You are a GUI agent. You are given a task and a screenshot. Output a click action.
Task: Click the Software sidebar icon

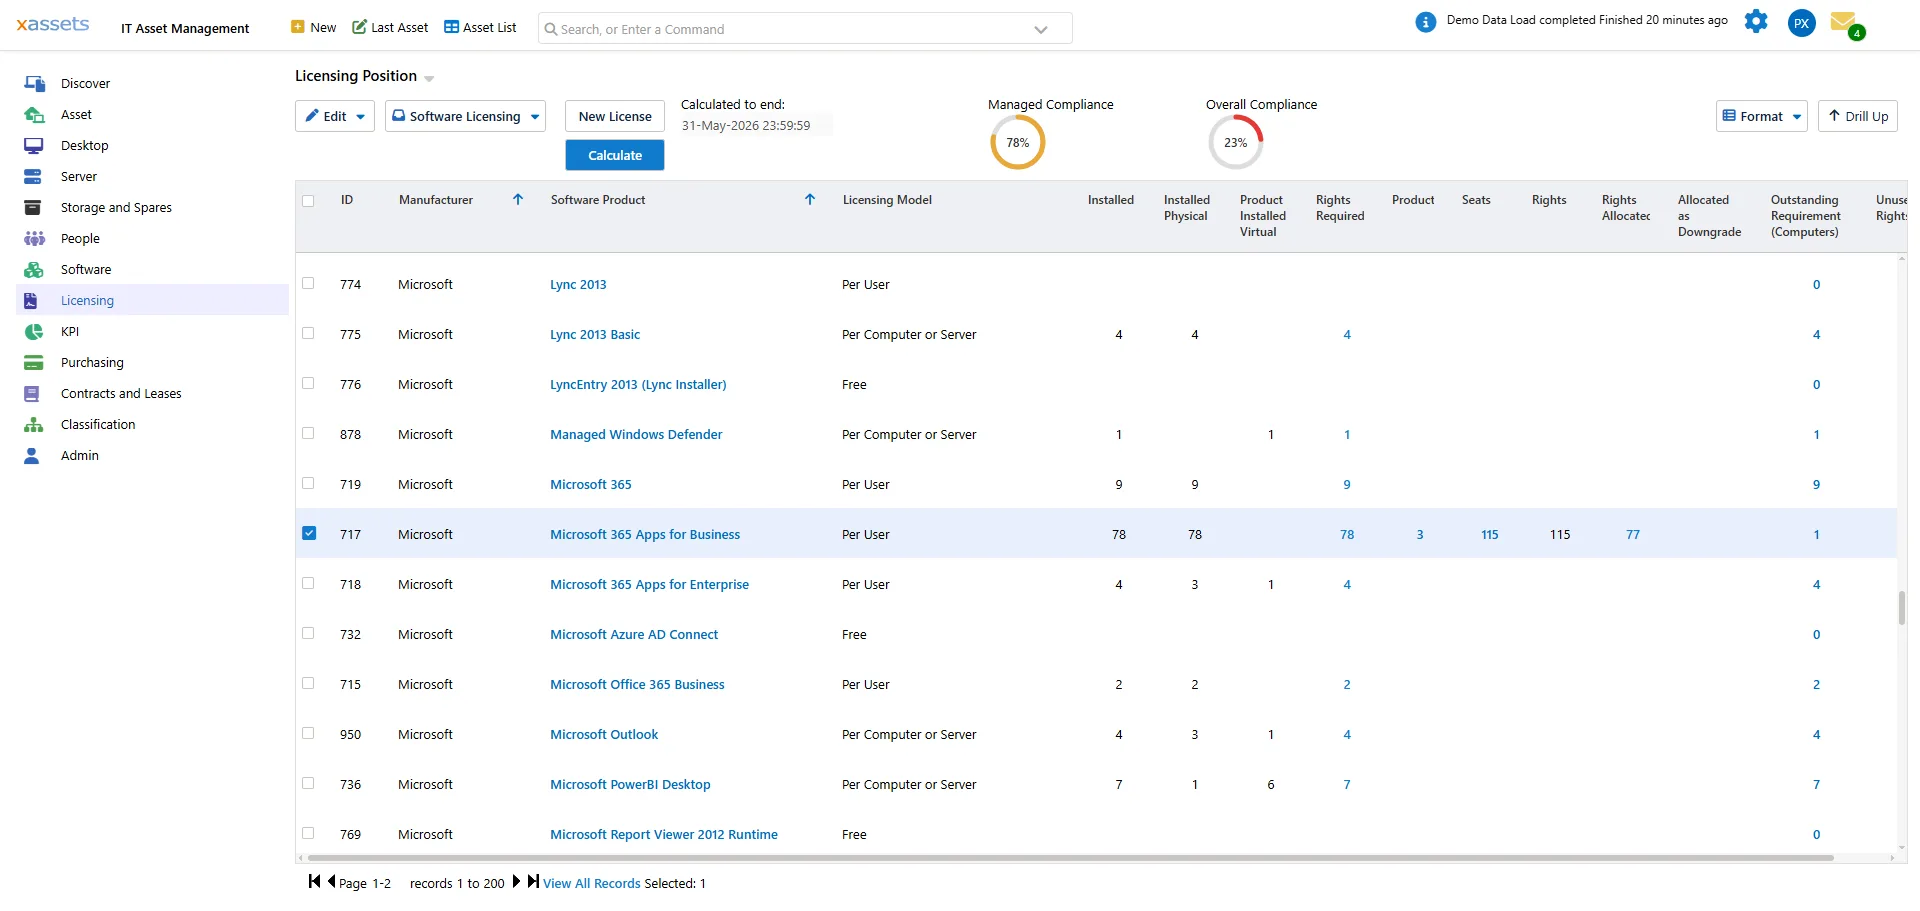point(34,270)
